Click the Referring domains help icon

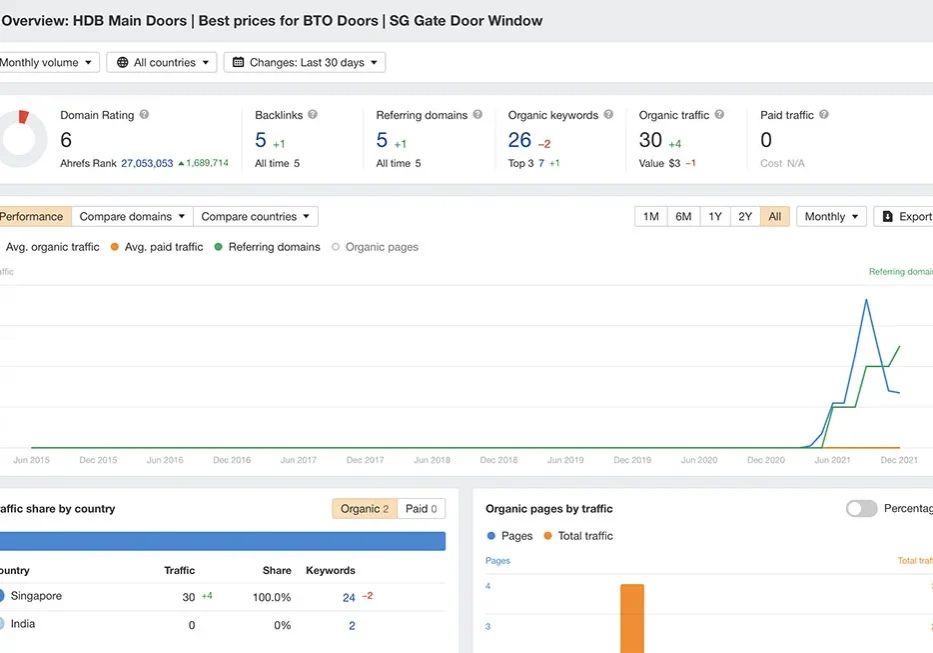(478, 115)
